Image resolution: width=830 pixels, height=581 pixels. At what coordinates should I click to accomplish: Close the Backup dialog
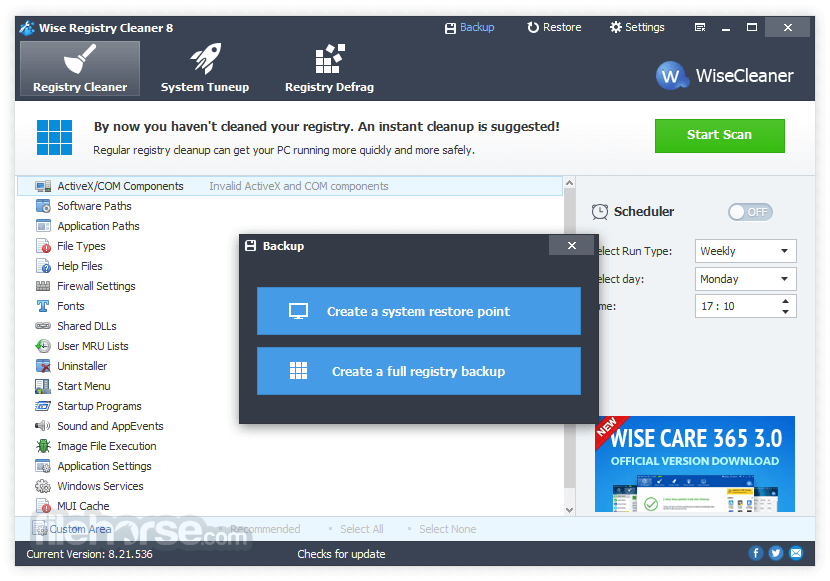(x=572, y=246)
